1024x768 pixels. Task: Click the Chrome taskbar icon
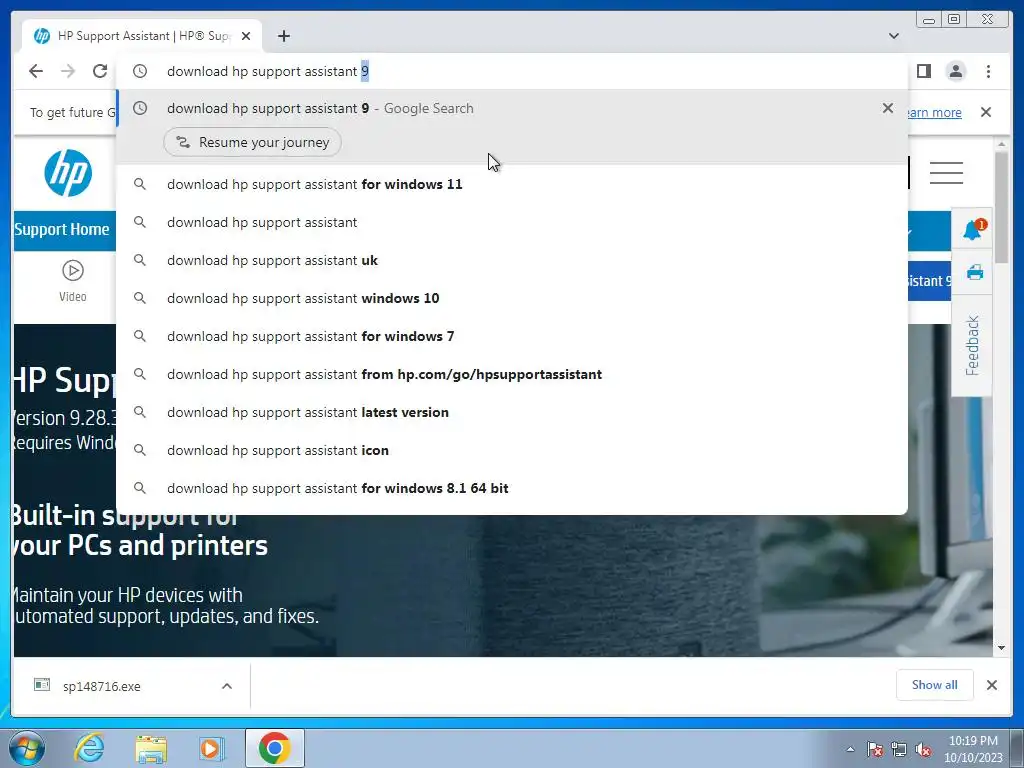[274, 748]
